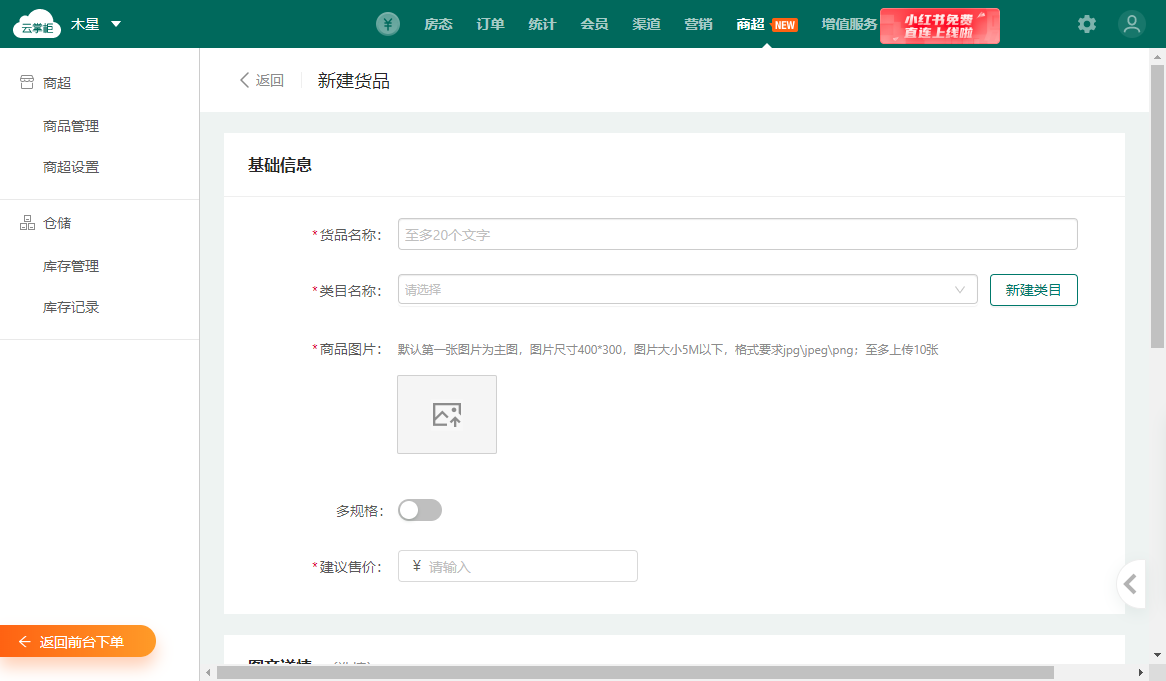Switch to the 订单 tab

point(491,24)
